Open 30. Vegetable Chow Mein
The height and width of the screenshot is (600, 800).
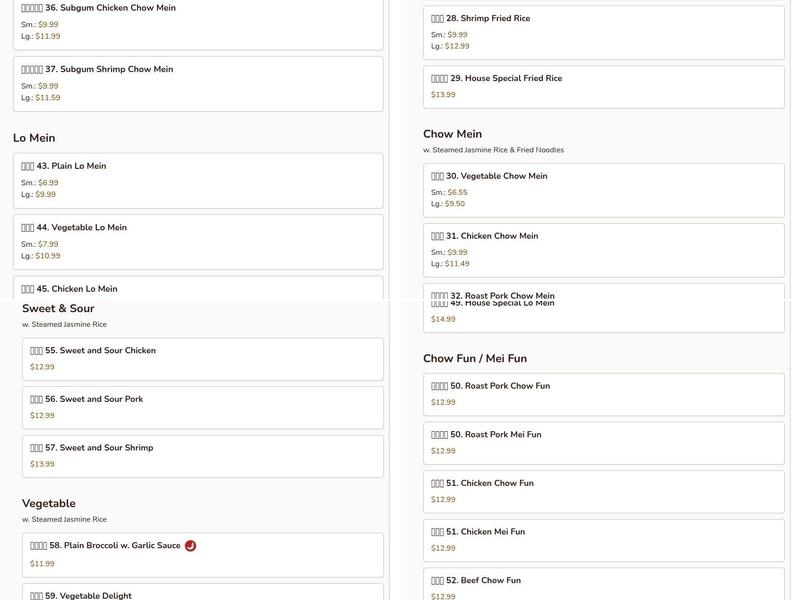(x=604, y=190)
